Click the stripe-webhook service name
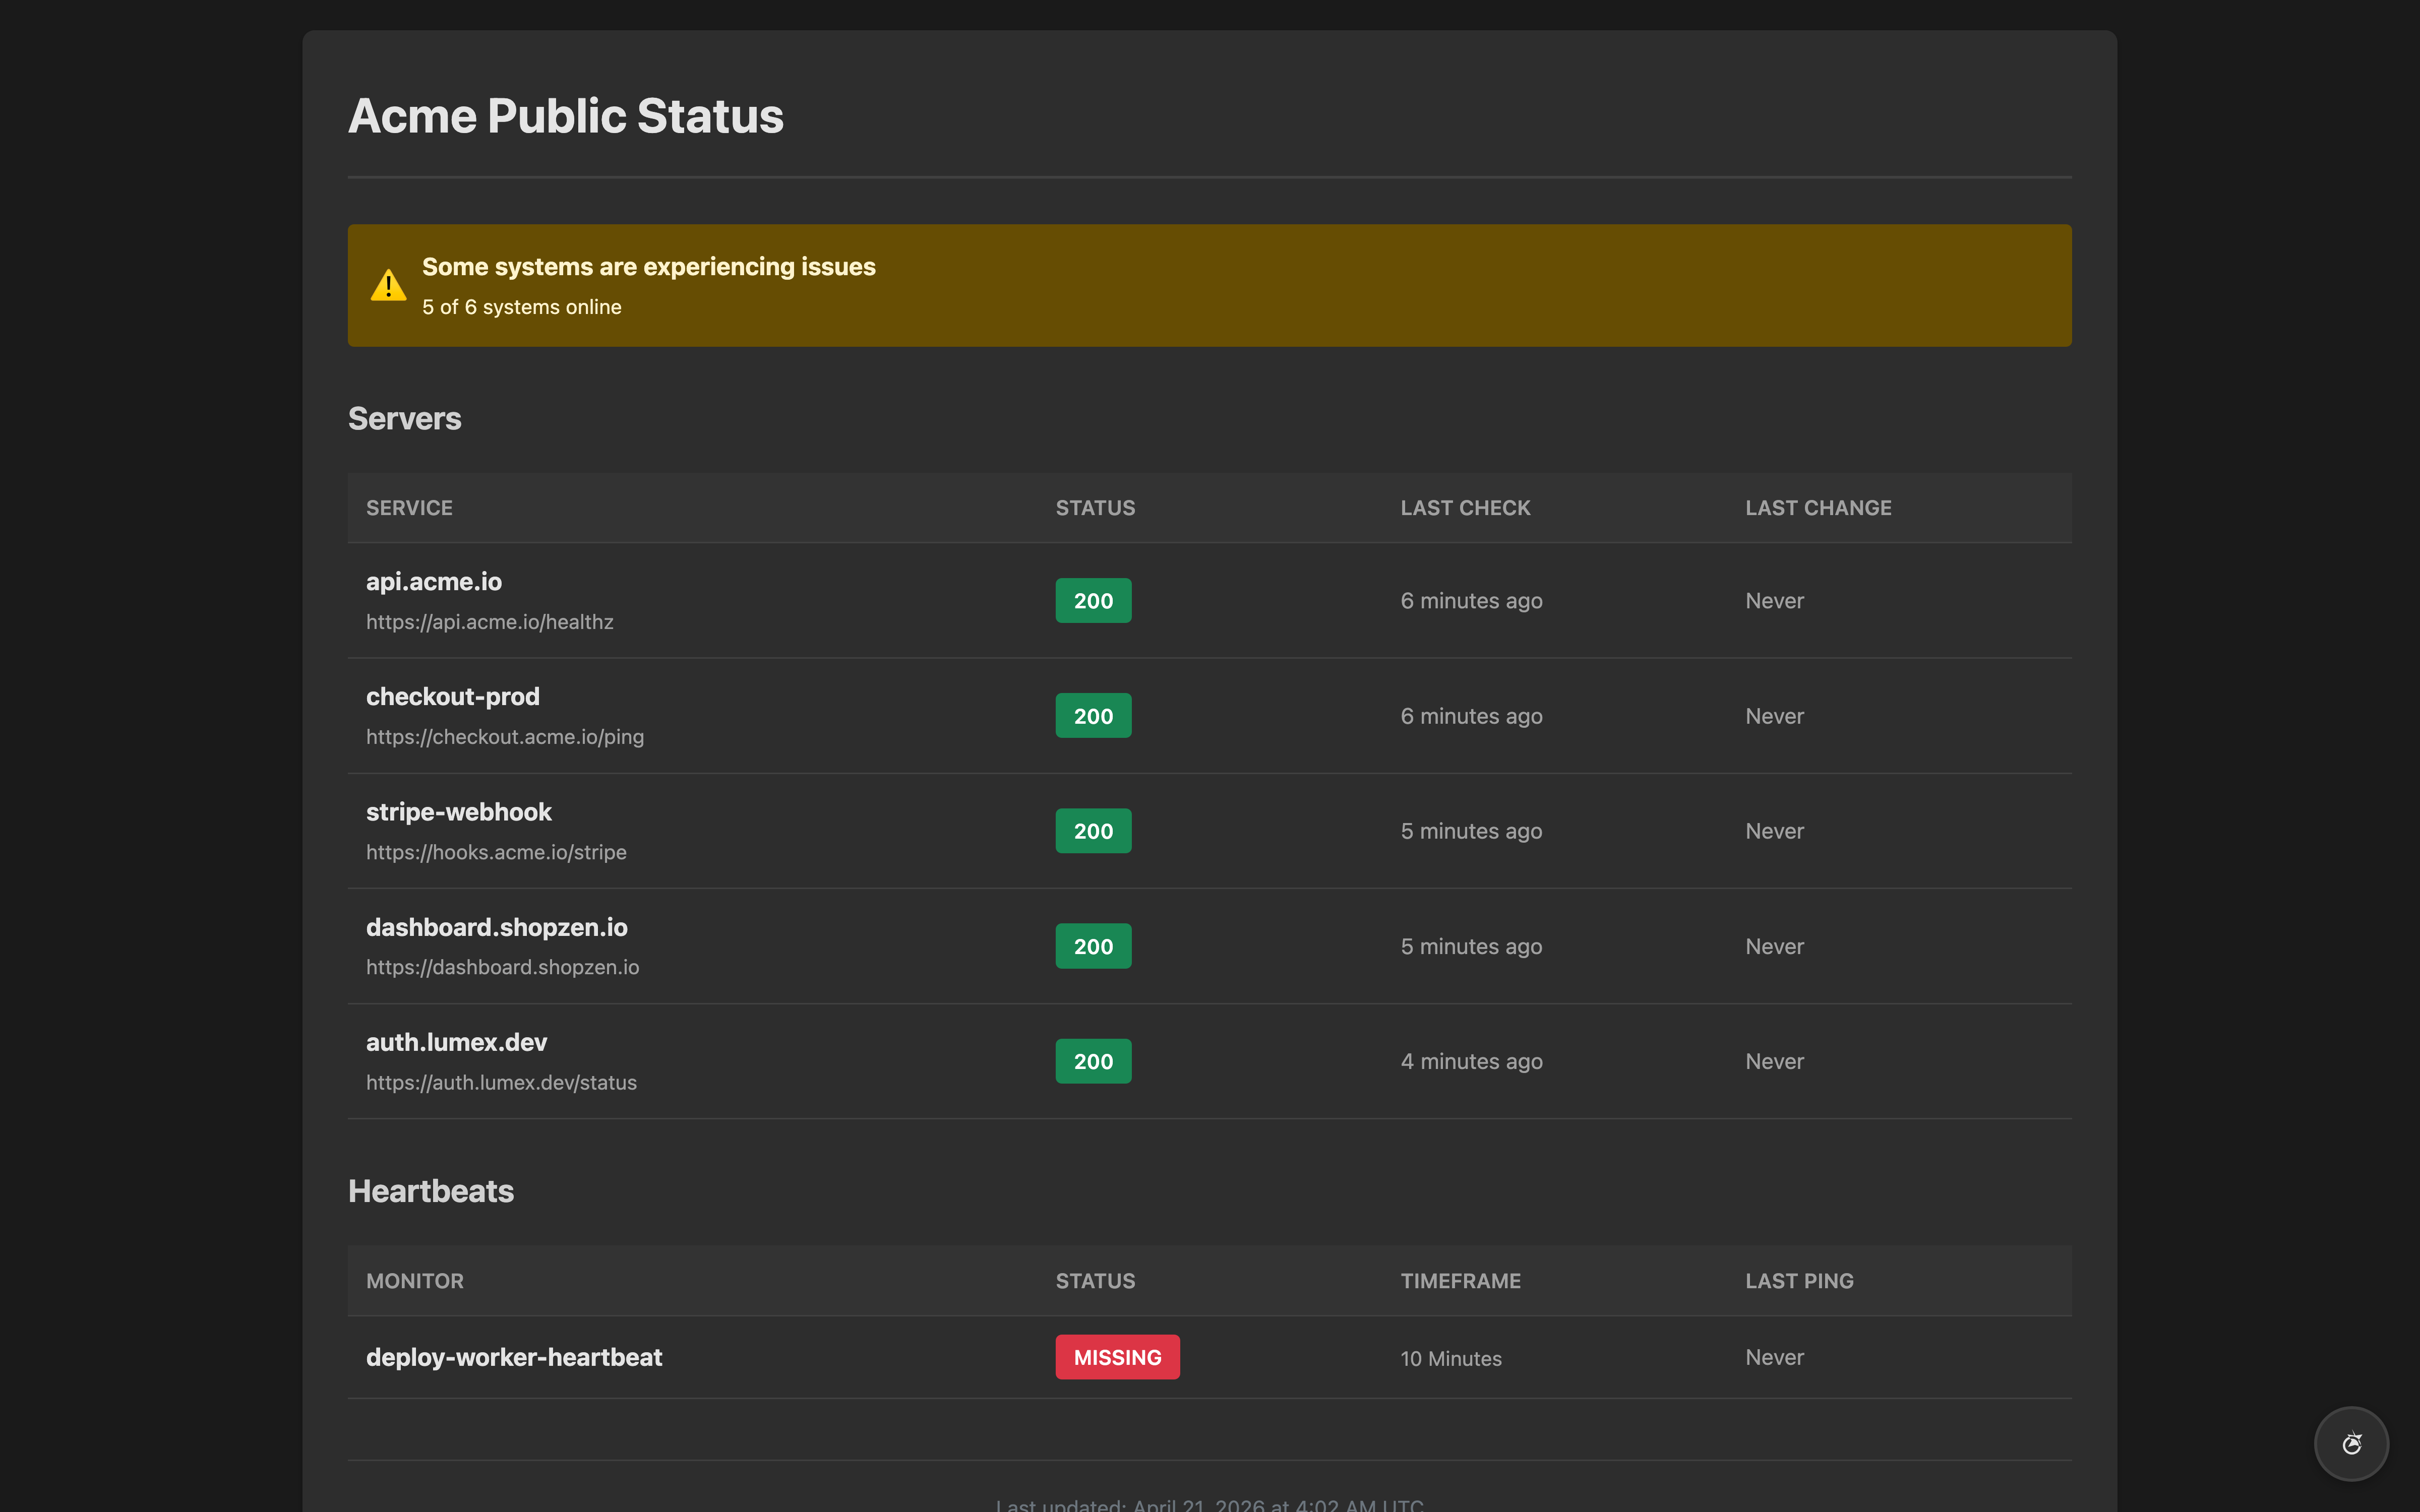2420x1512 pixels. (459, 811)
